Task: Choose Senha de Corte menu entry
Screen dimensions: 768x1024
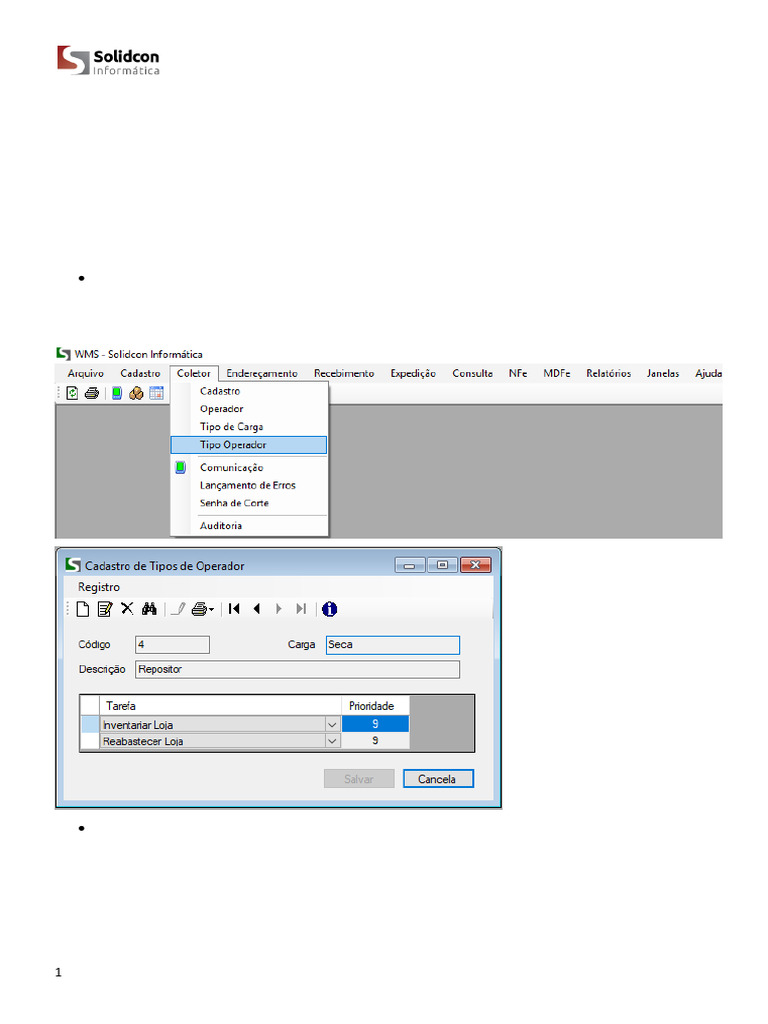Action: [249, 503]
